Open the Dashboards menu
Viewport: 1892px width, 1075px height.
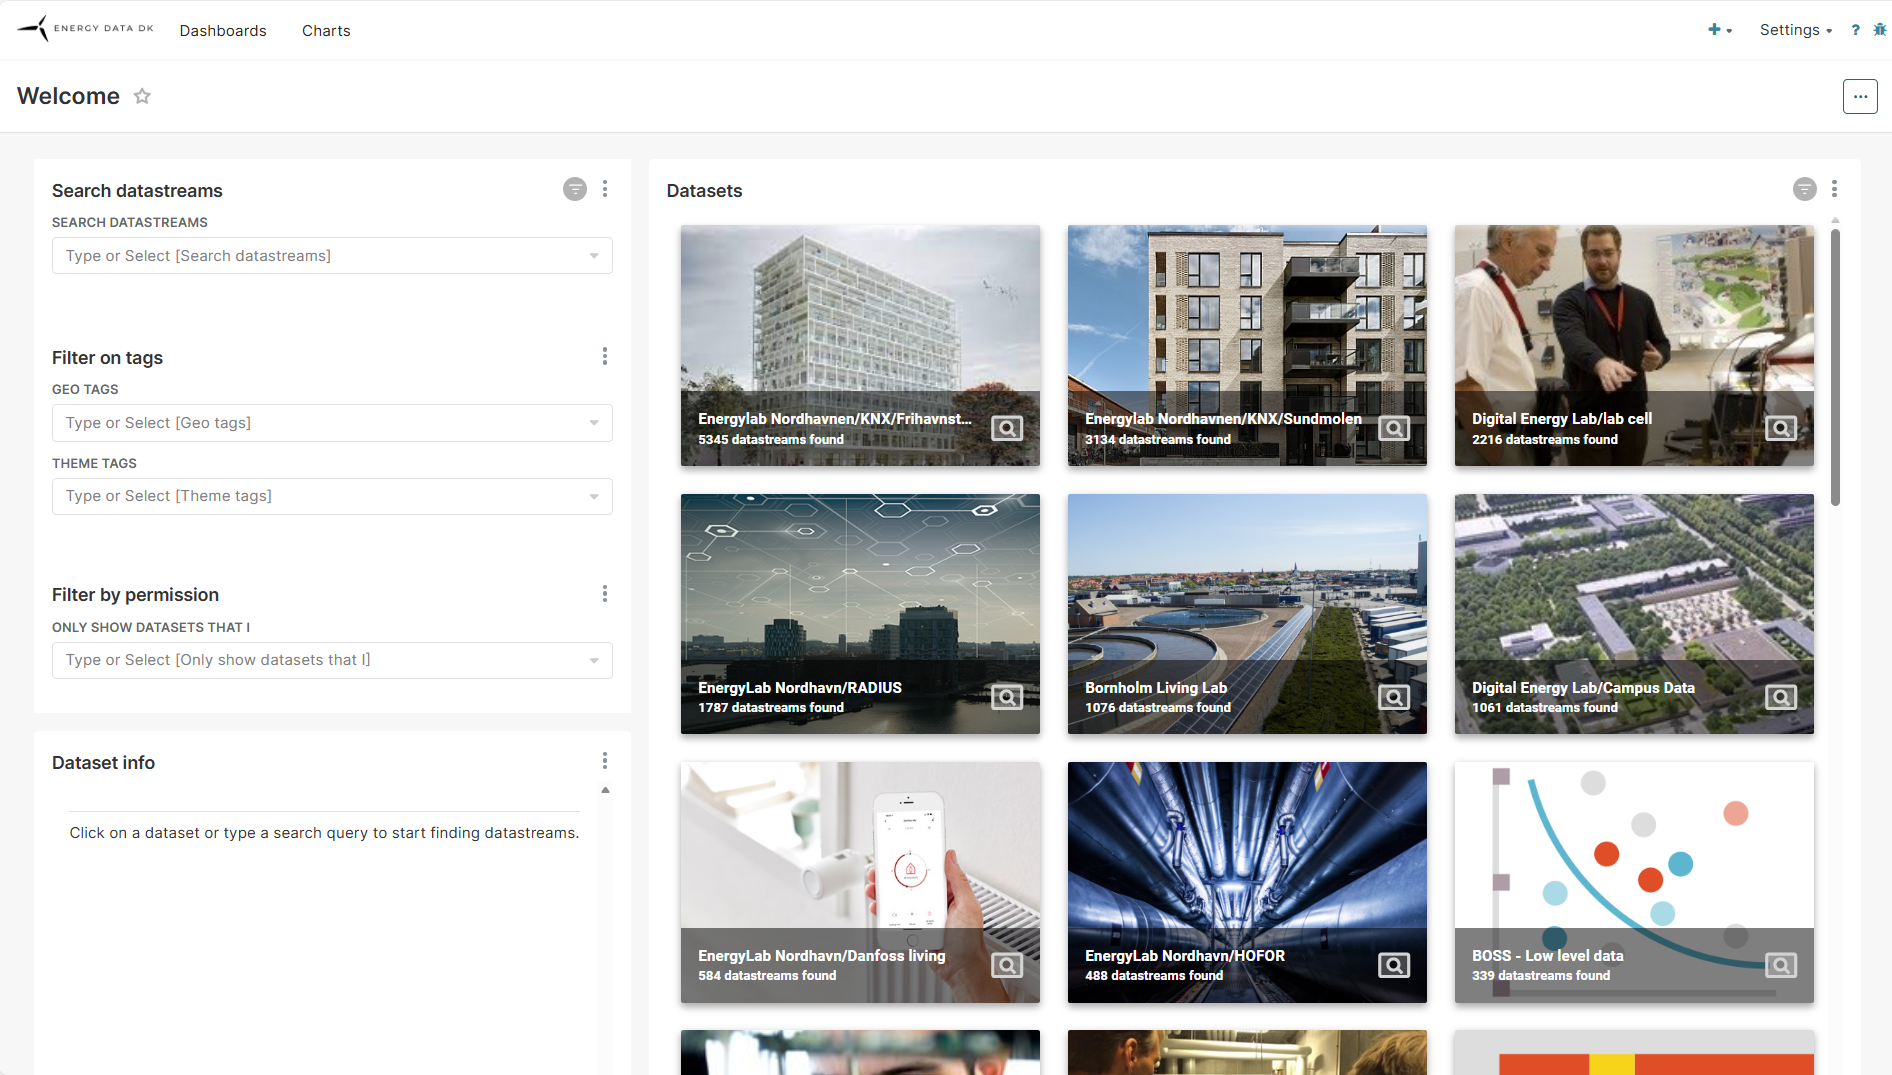tap(223, 31)
